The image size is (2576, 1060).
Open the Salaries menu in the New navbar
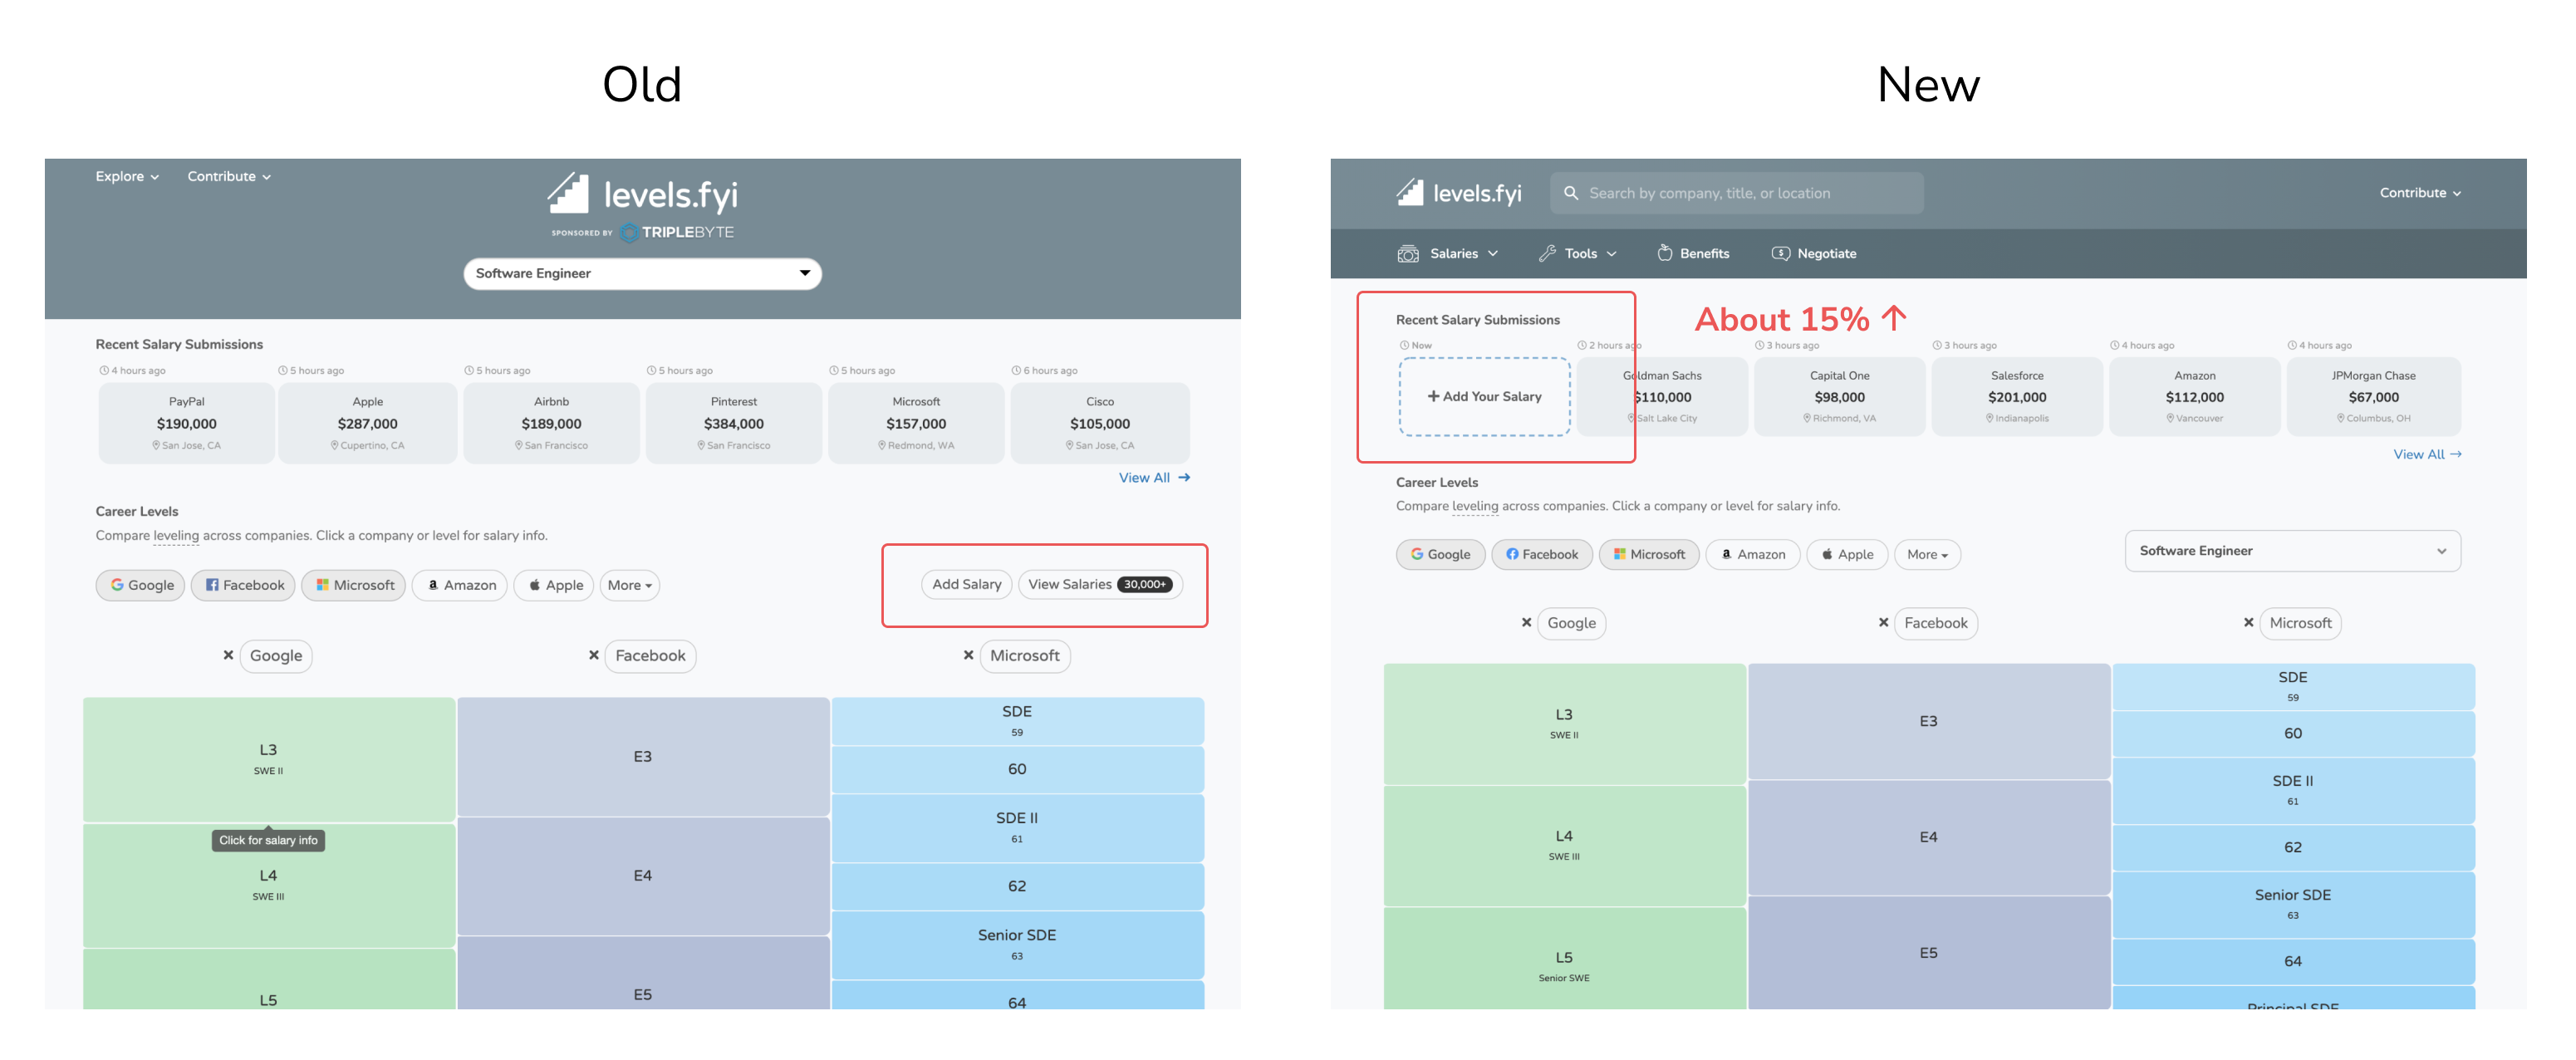[1447, 254]
